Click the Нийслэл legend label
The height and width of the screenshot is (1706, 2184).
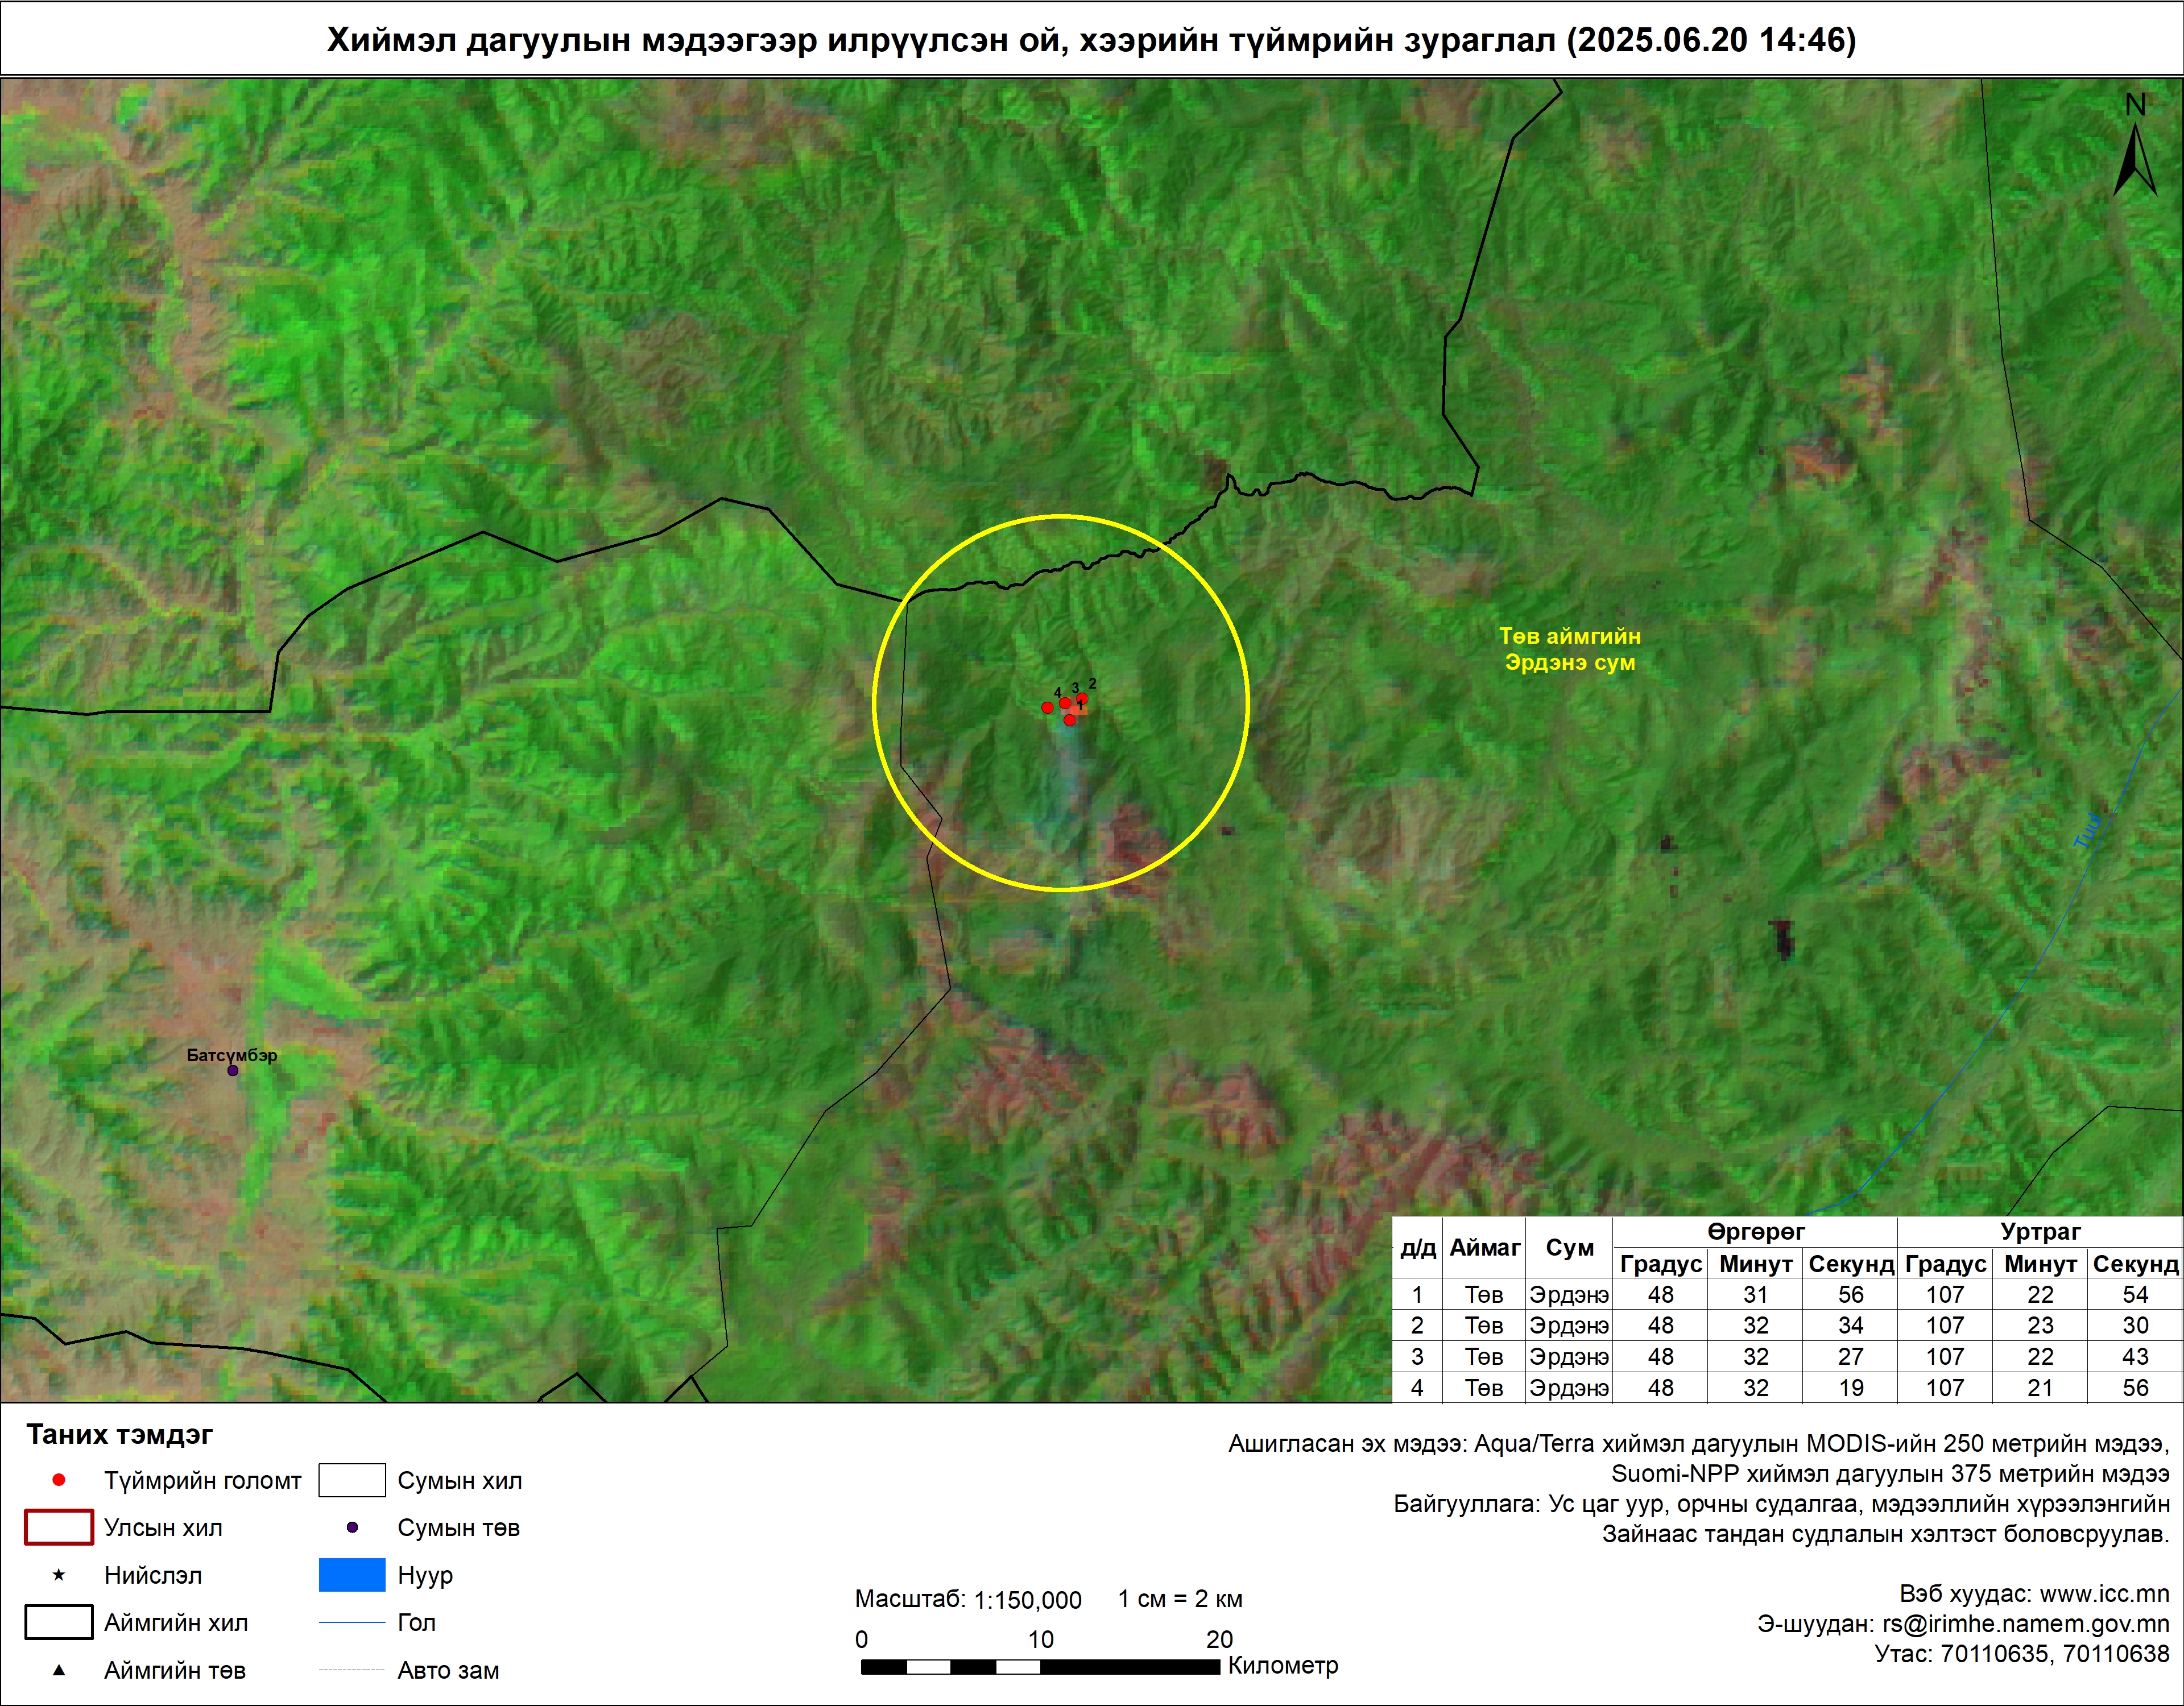153,1576
